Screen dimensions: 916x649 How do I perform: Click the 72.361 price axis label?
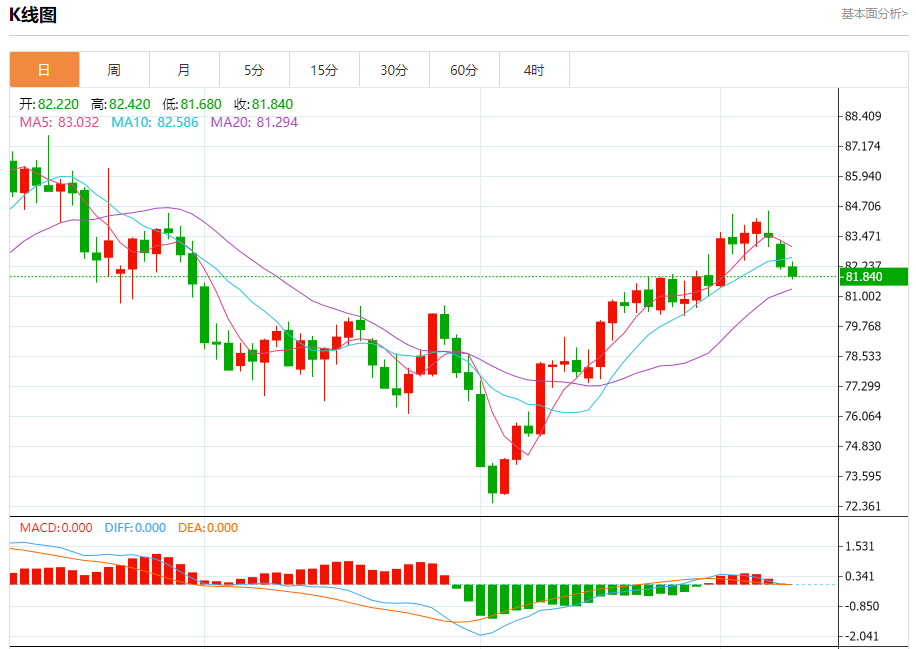point(863,506)
